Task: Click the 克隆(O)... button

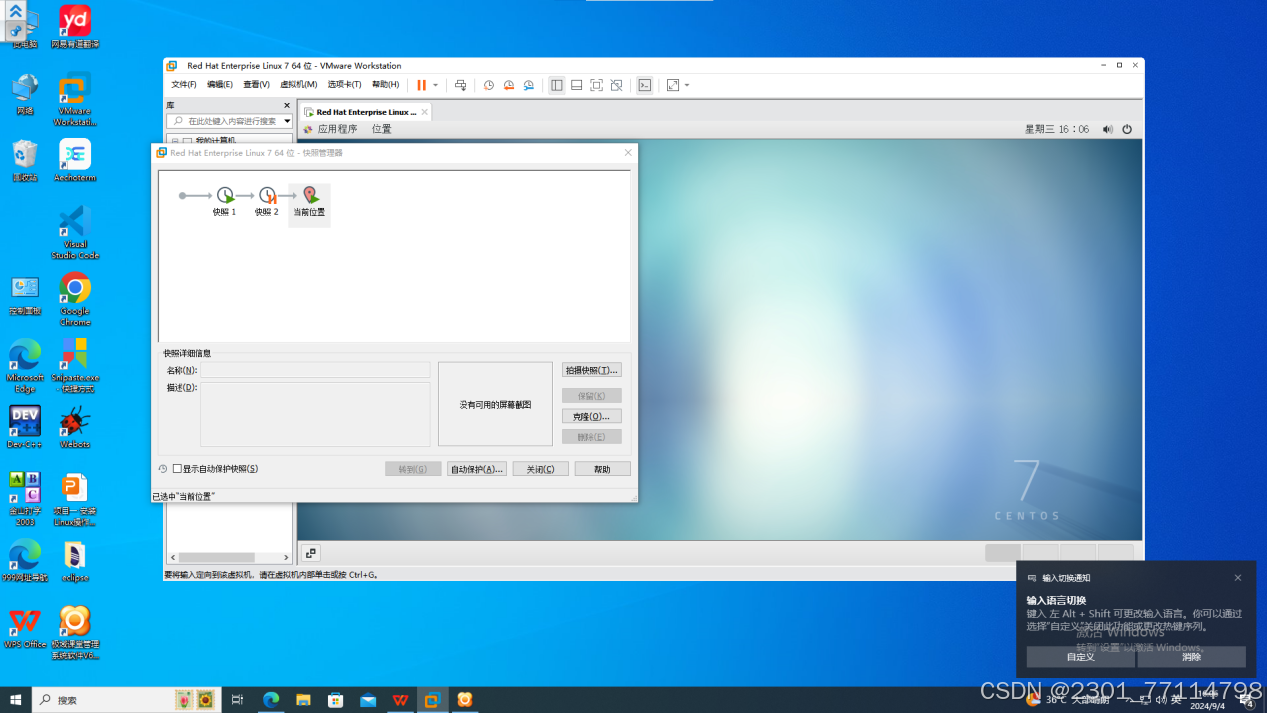Action: [x=592, y=416]
